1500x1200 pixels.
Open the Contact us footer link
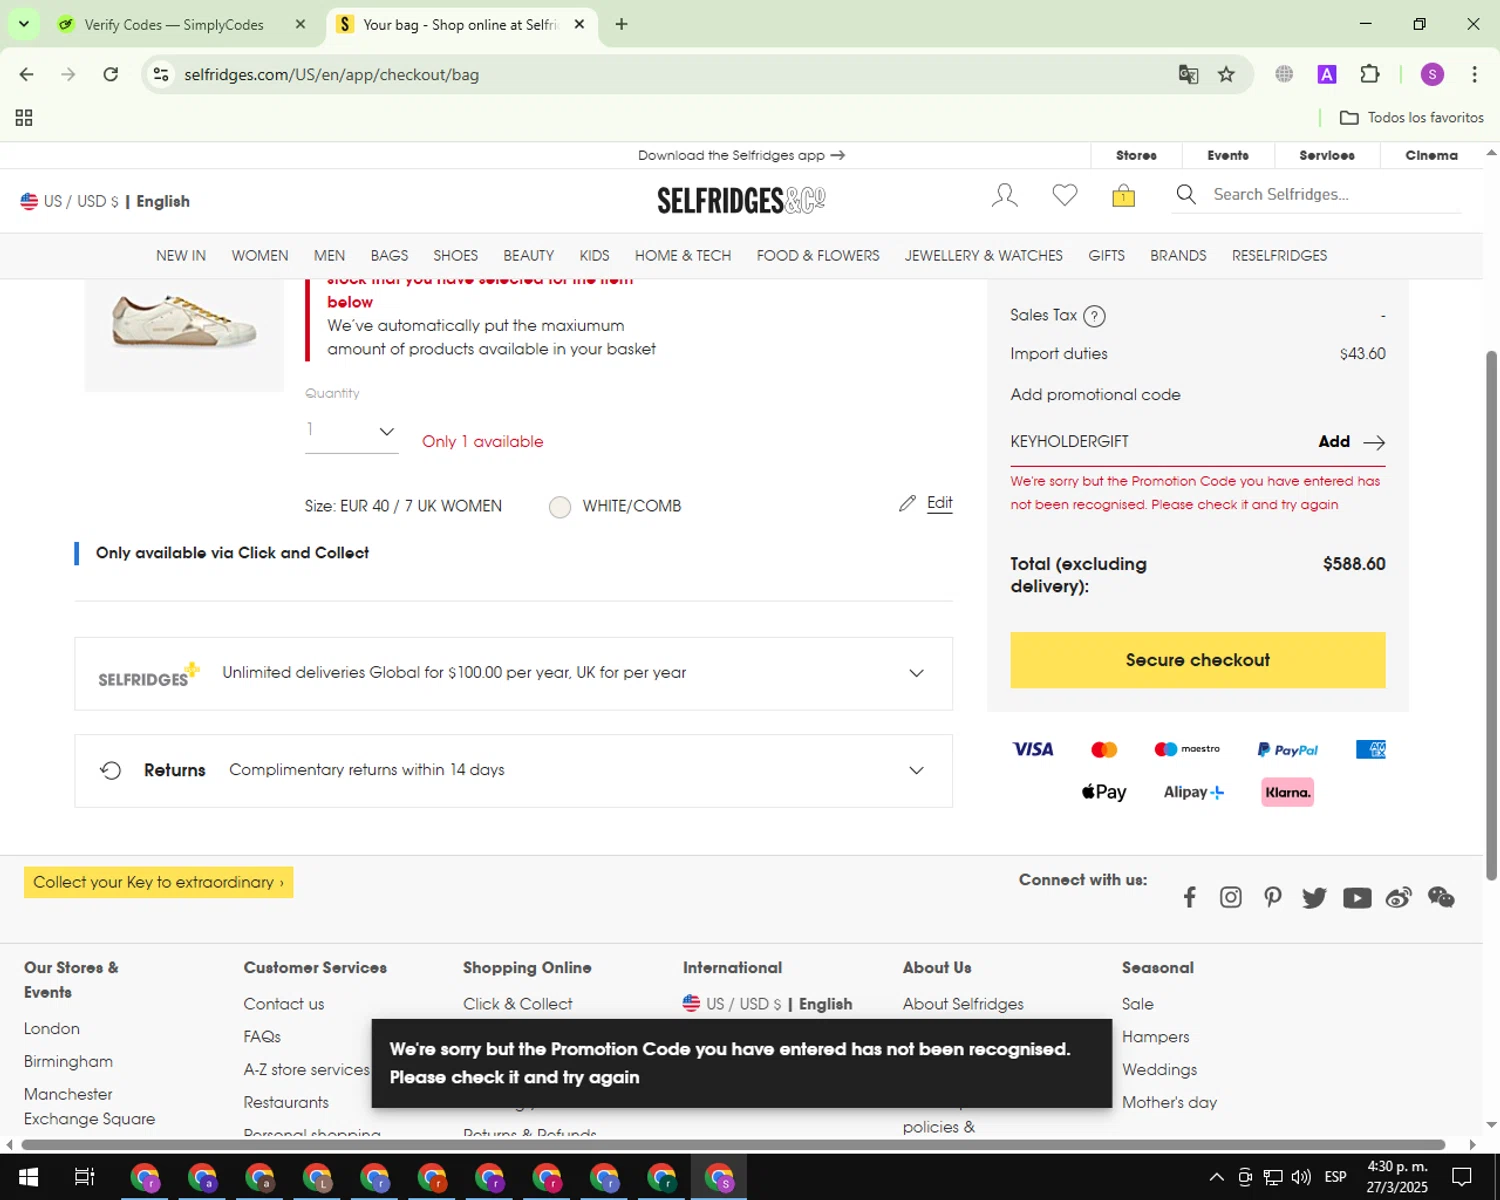pos(284,1004)
